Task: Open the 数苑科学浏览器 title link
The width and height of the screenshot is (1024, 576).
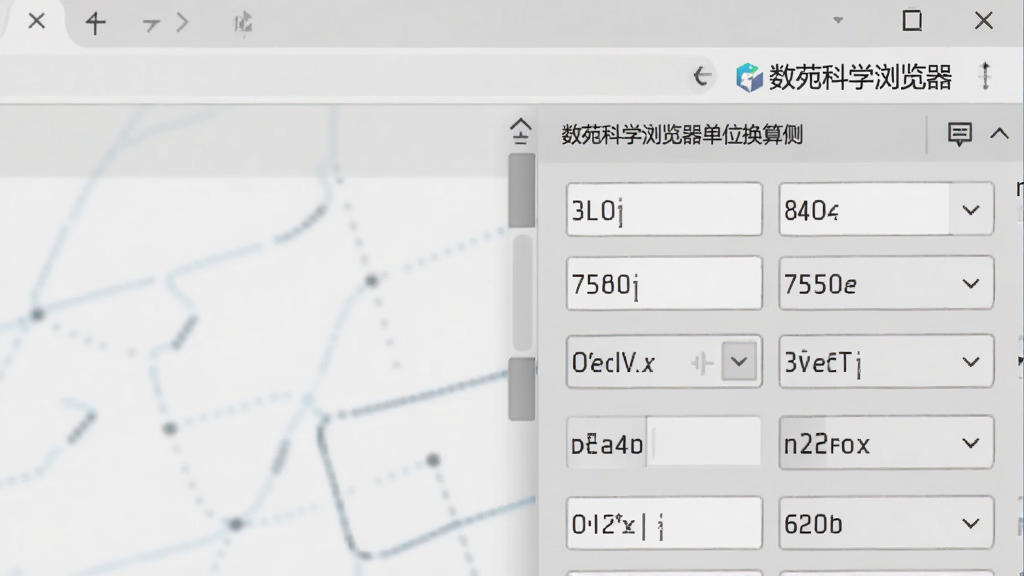Action: pyautogui.click(x=860, y=78)
